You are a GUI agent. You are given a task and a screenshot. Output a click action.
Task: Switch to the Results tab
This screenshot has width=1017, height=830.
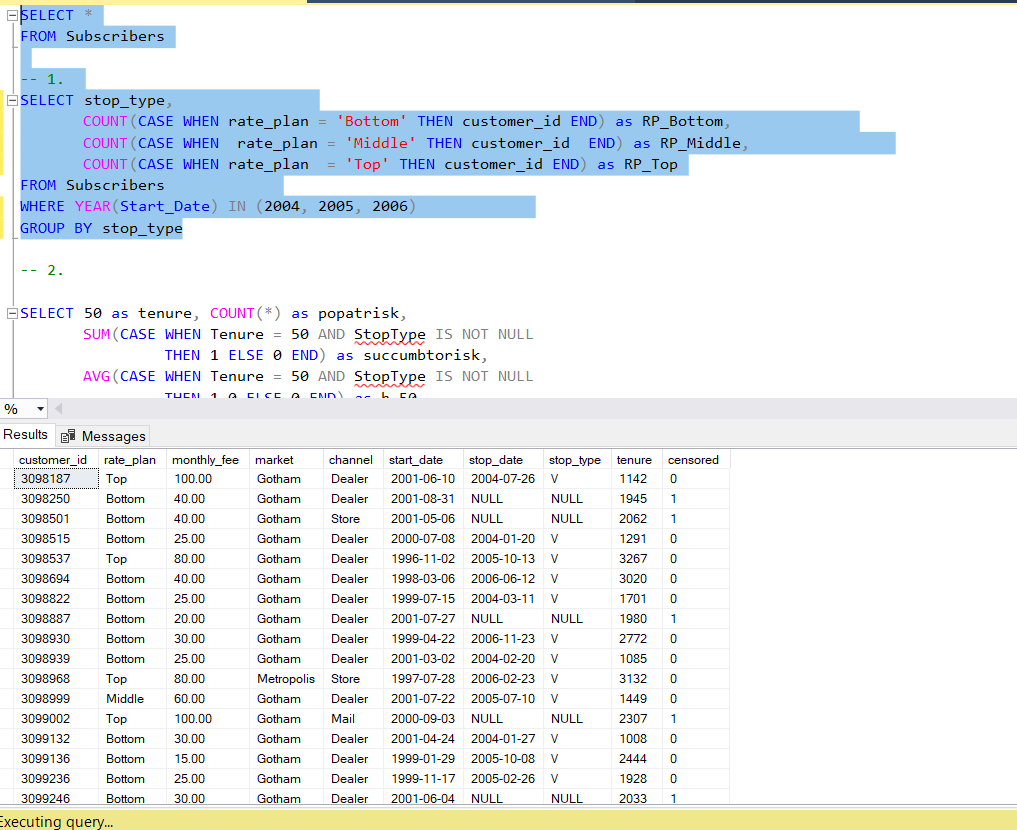click(26, 434)
